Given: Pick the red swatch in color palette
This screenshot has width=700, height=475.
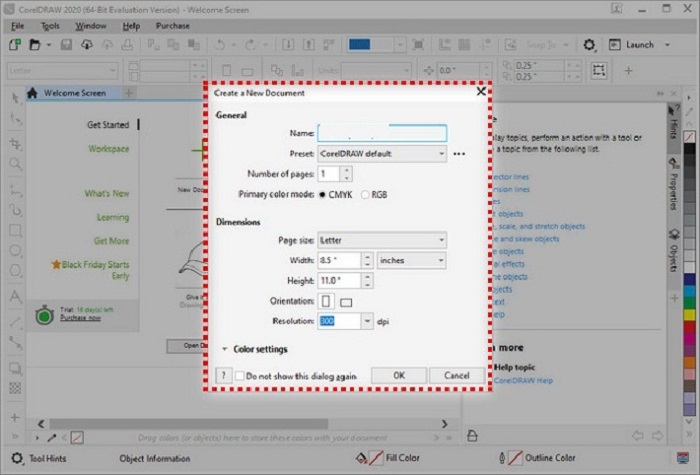Looking at the screenshot, I should [689, 327].
